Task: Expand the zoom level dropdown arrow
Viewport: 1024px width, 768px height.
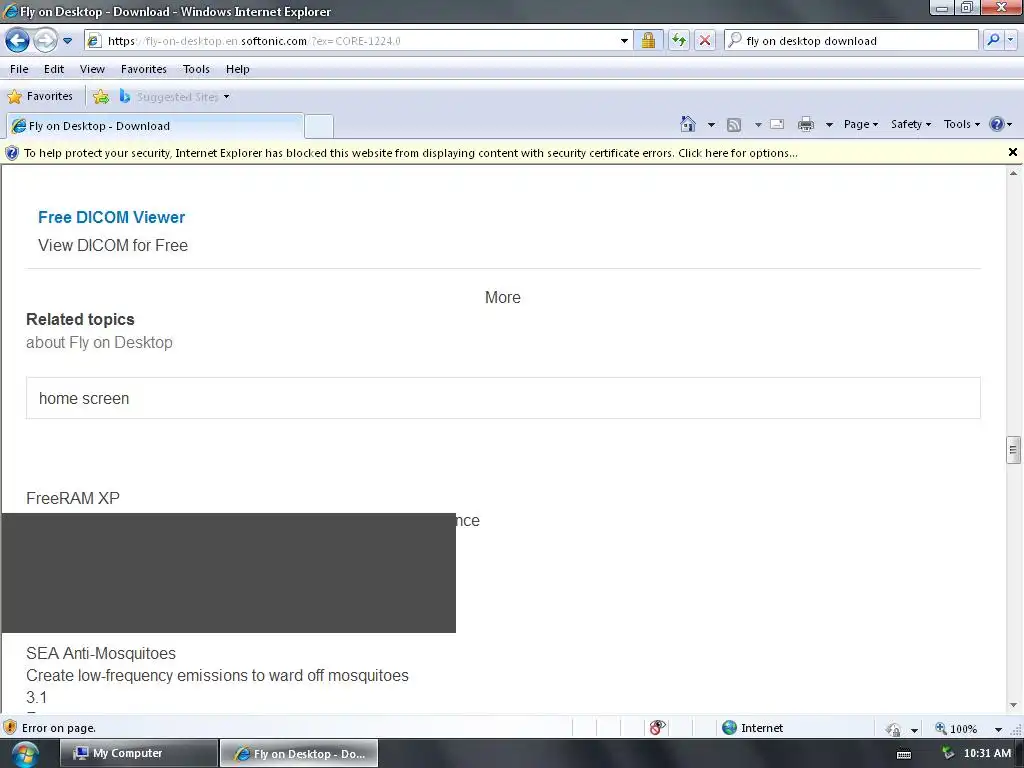Action: point(998,729)
